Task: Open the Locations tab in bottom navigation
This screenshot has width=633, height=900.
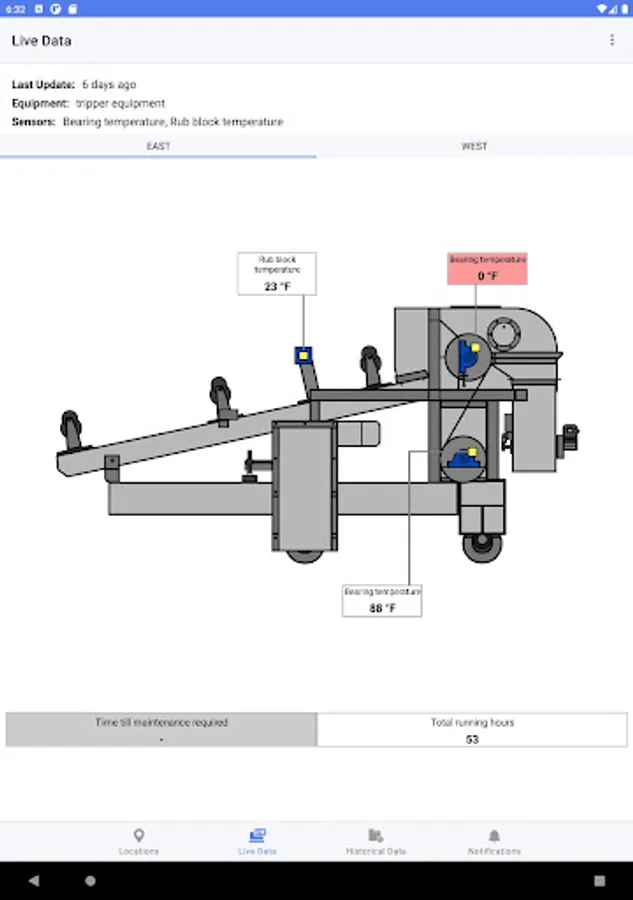Action: [138, 841]
